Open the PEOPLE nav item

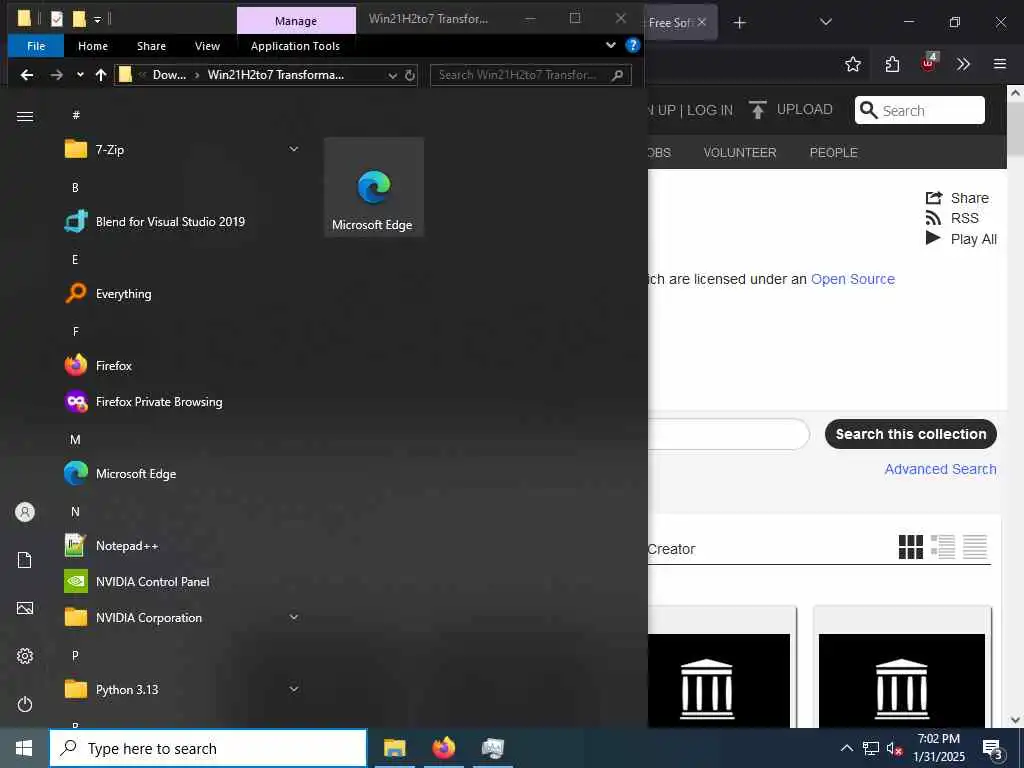833,152
